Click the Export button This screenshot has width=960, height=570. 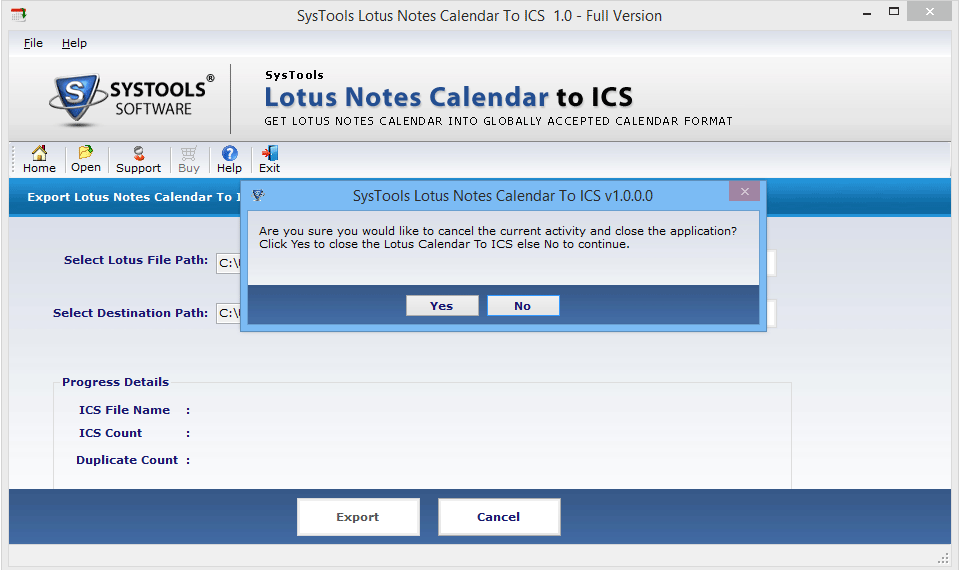click(358, 517)
